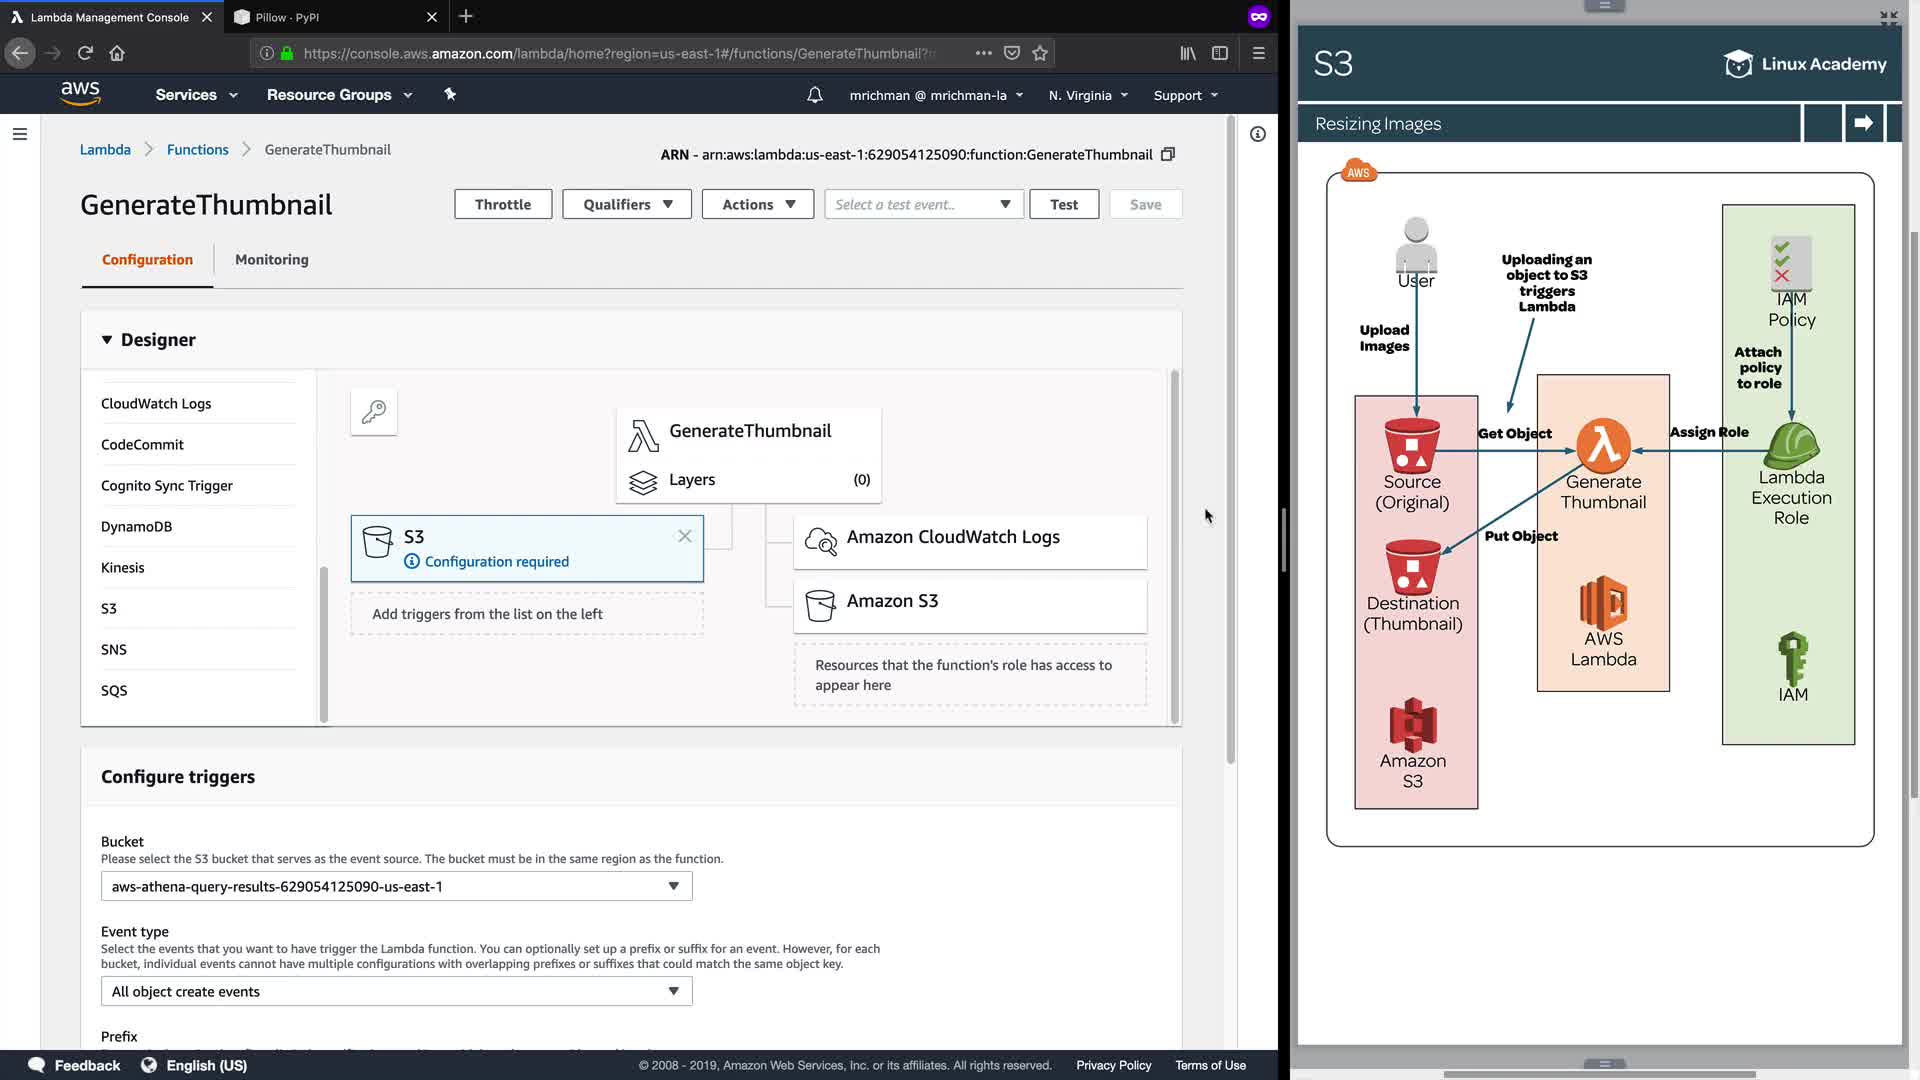
Task: Follow the Functions breadcrumb link
Action: (x=197, y=149)
